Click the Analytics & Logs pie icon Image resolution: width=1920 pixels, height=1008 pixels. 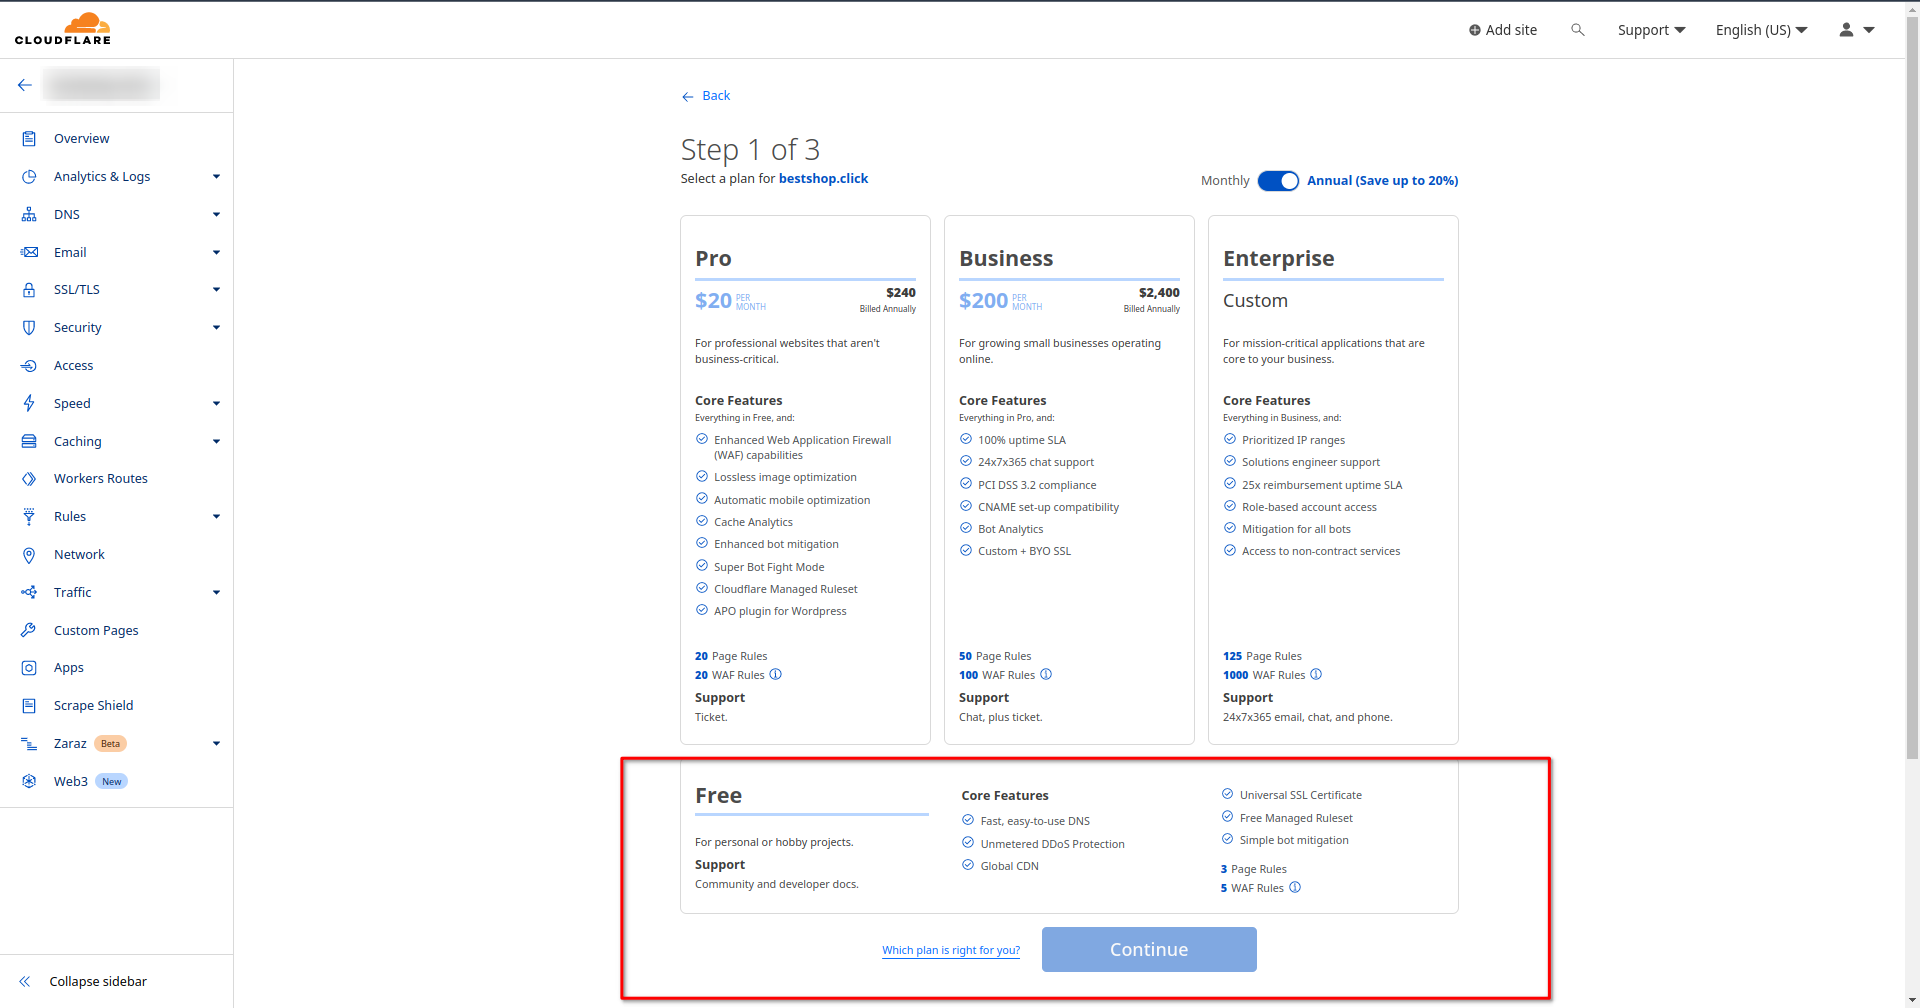pos(29,177)
